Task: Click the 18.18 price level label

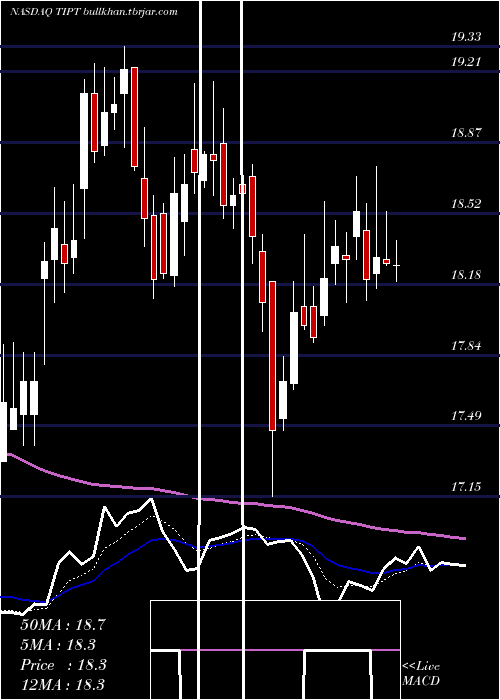Action: pyautogui.click(x=466, y=275)
